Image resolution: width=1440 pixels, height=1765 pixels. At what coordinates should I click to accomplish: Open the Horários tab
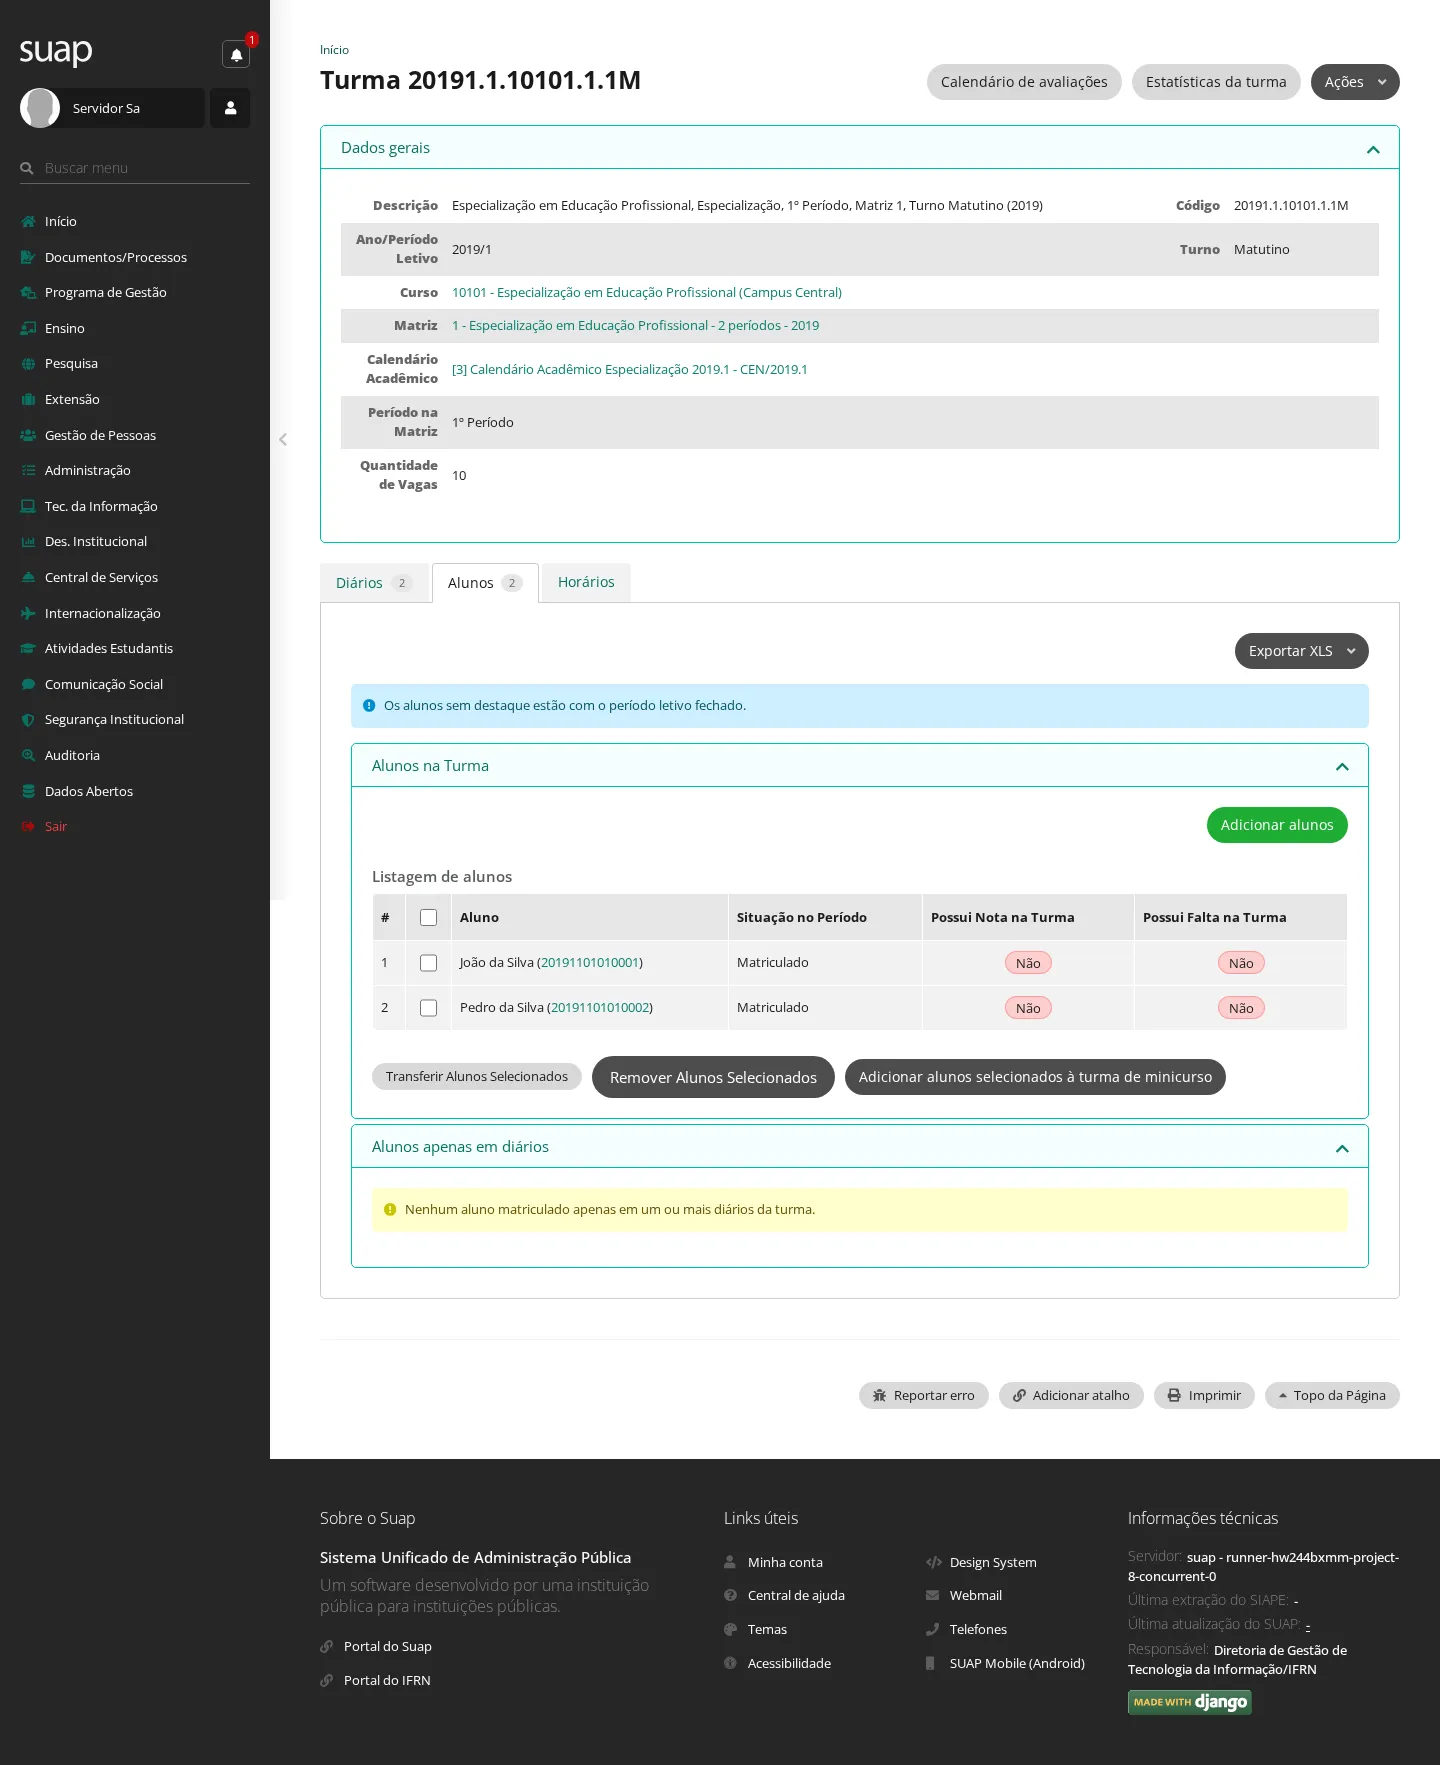tap(586, 582)
